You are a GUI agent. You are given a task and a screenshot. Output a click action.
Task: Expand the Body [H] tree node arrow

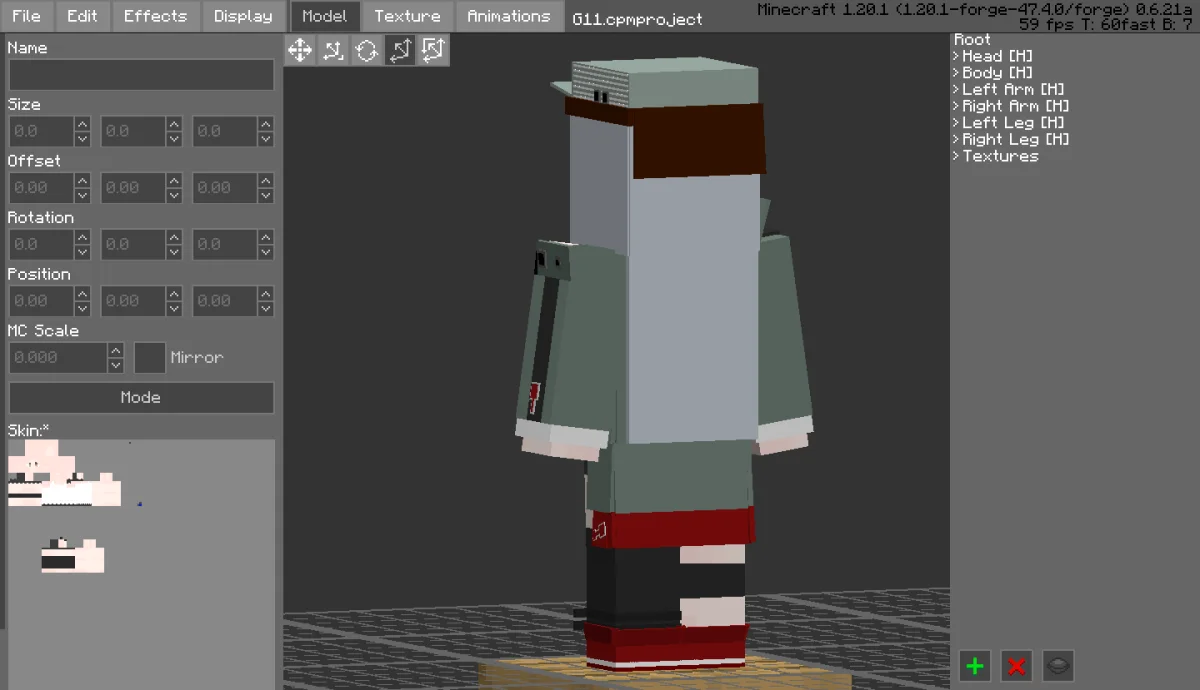click(956, 73)
